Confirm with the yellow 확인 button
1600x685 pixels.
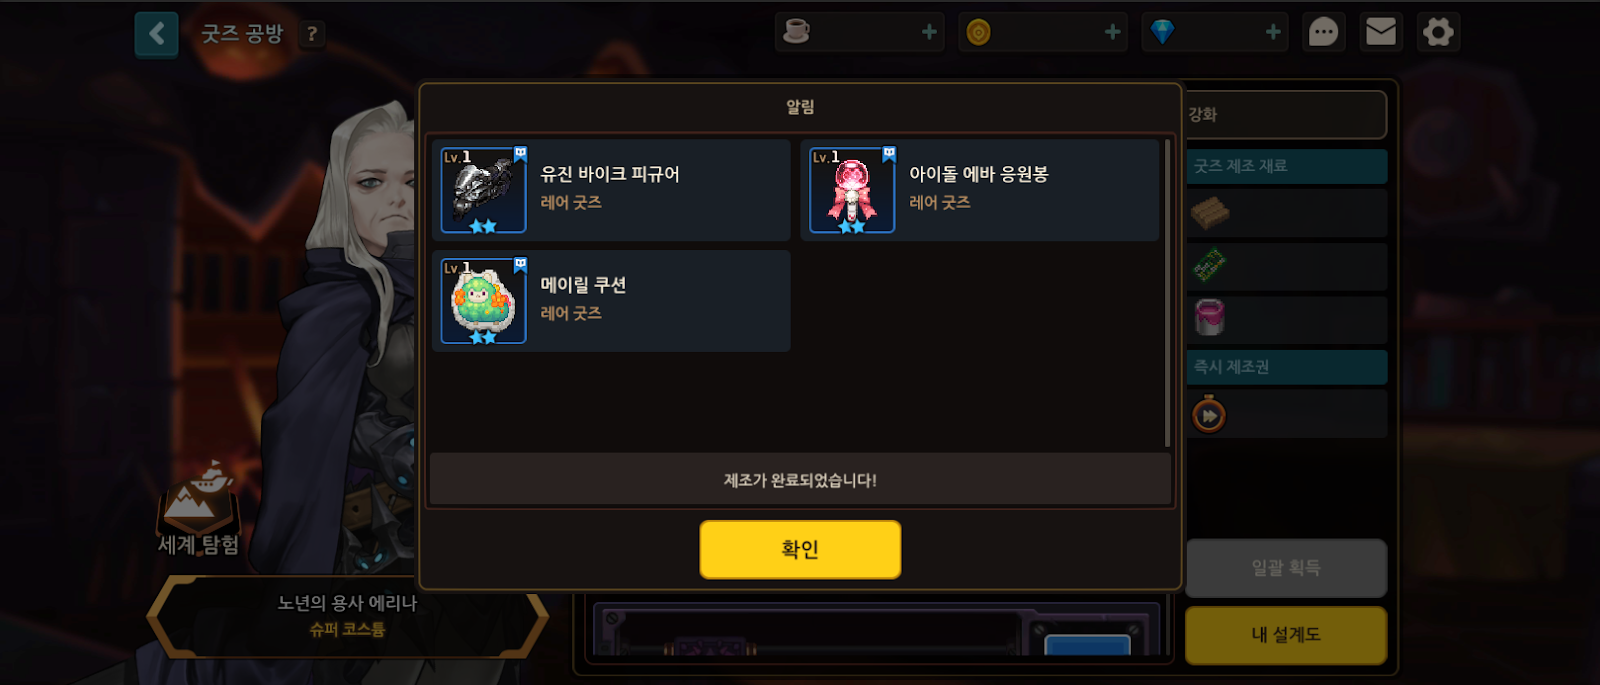(x=800, y=549)
